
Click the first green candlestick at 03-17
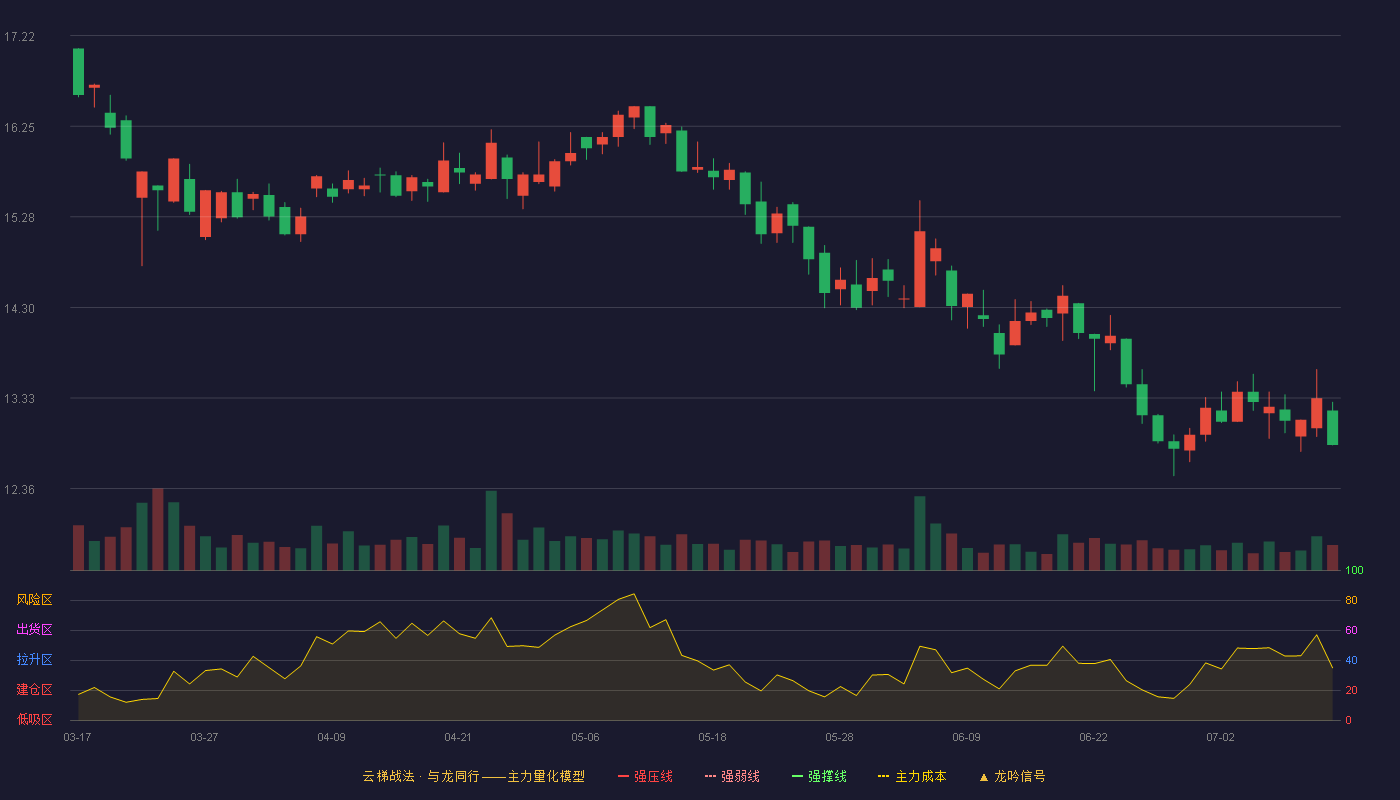point(78,72)
